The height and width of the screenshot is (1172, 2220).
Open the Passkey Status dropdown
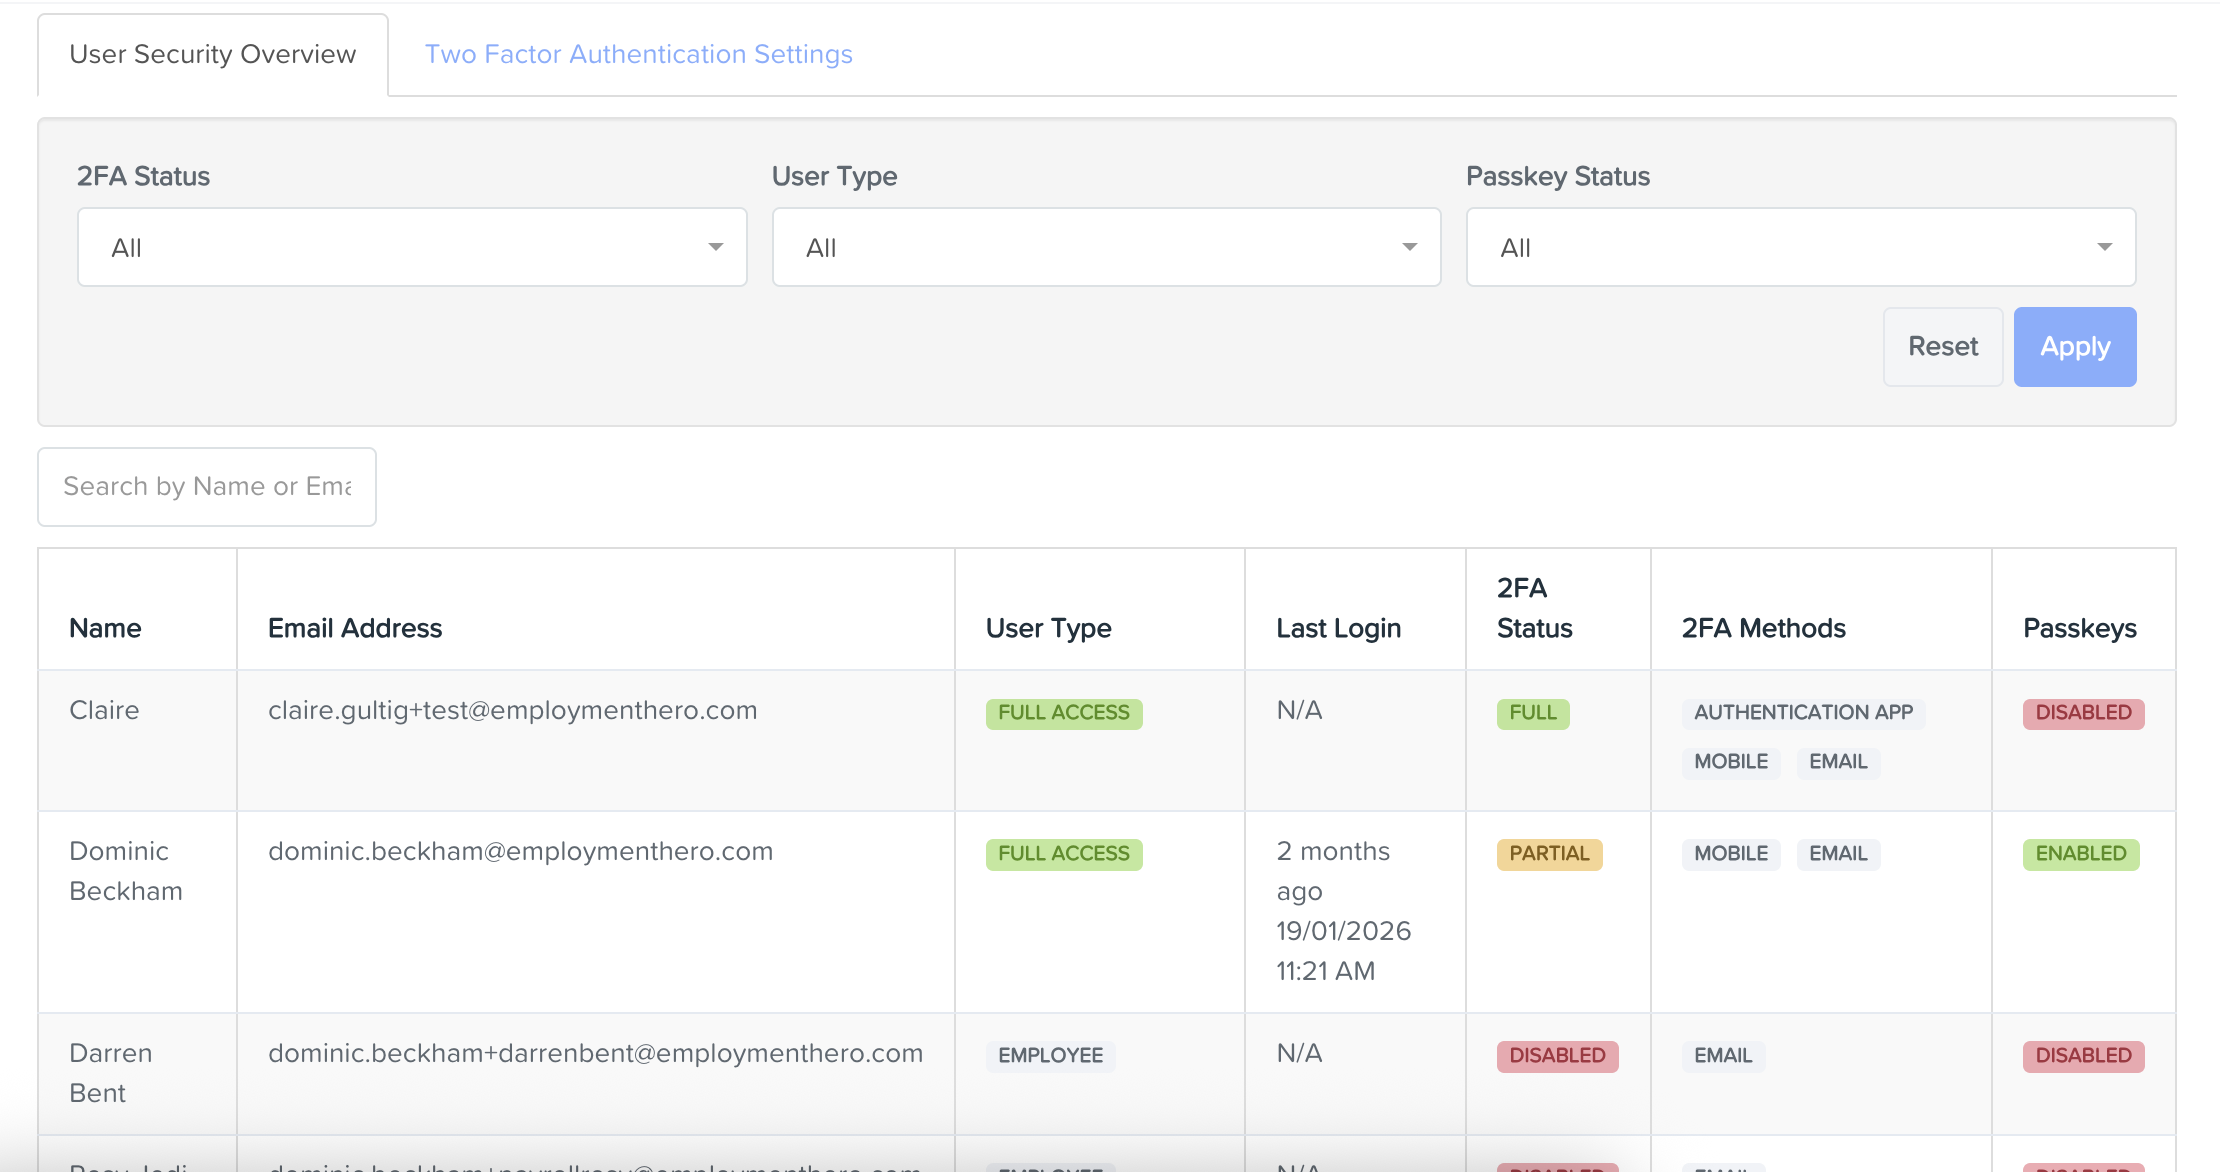click(x=1800, y=247)
